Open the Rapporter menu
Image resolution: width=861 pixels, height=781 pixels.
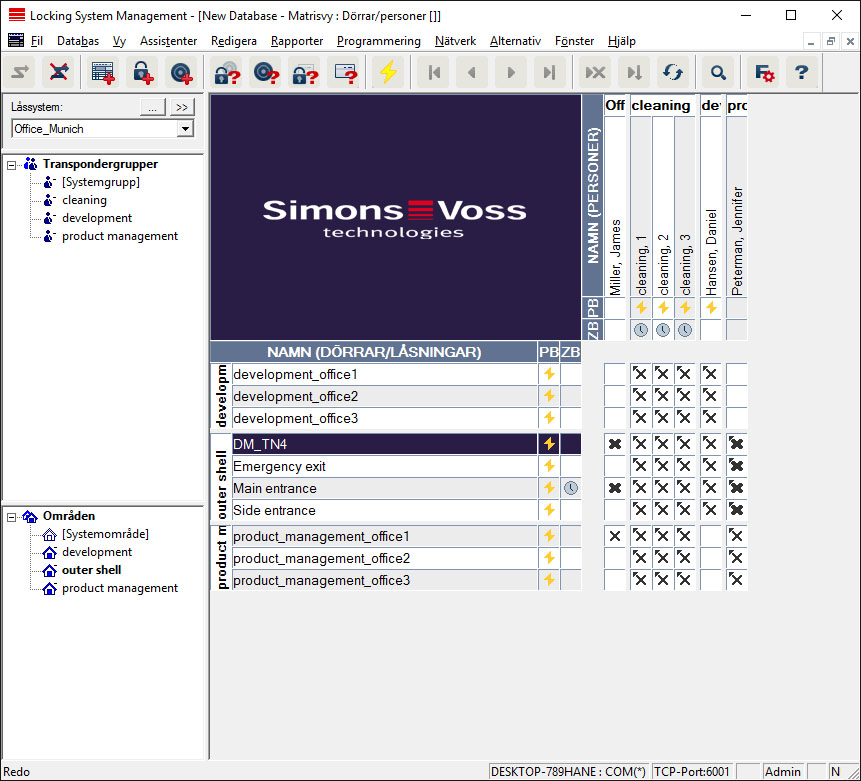coord(296,41)
